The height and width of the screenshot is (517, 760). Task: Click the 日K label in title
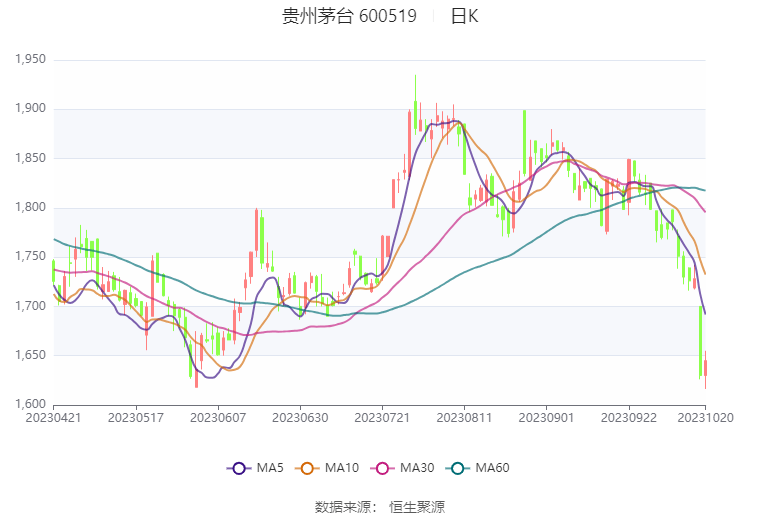click(464, 16)
